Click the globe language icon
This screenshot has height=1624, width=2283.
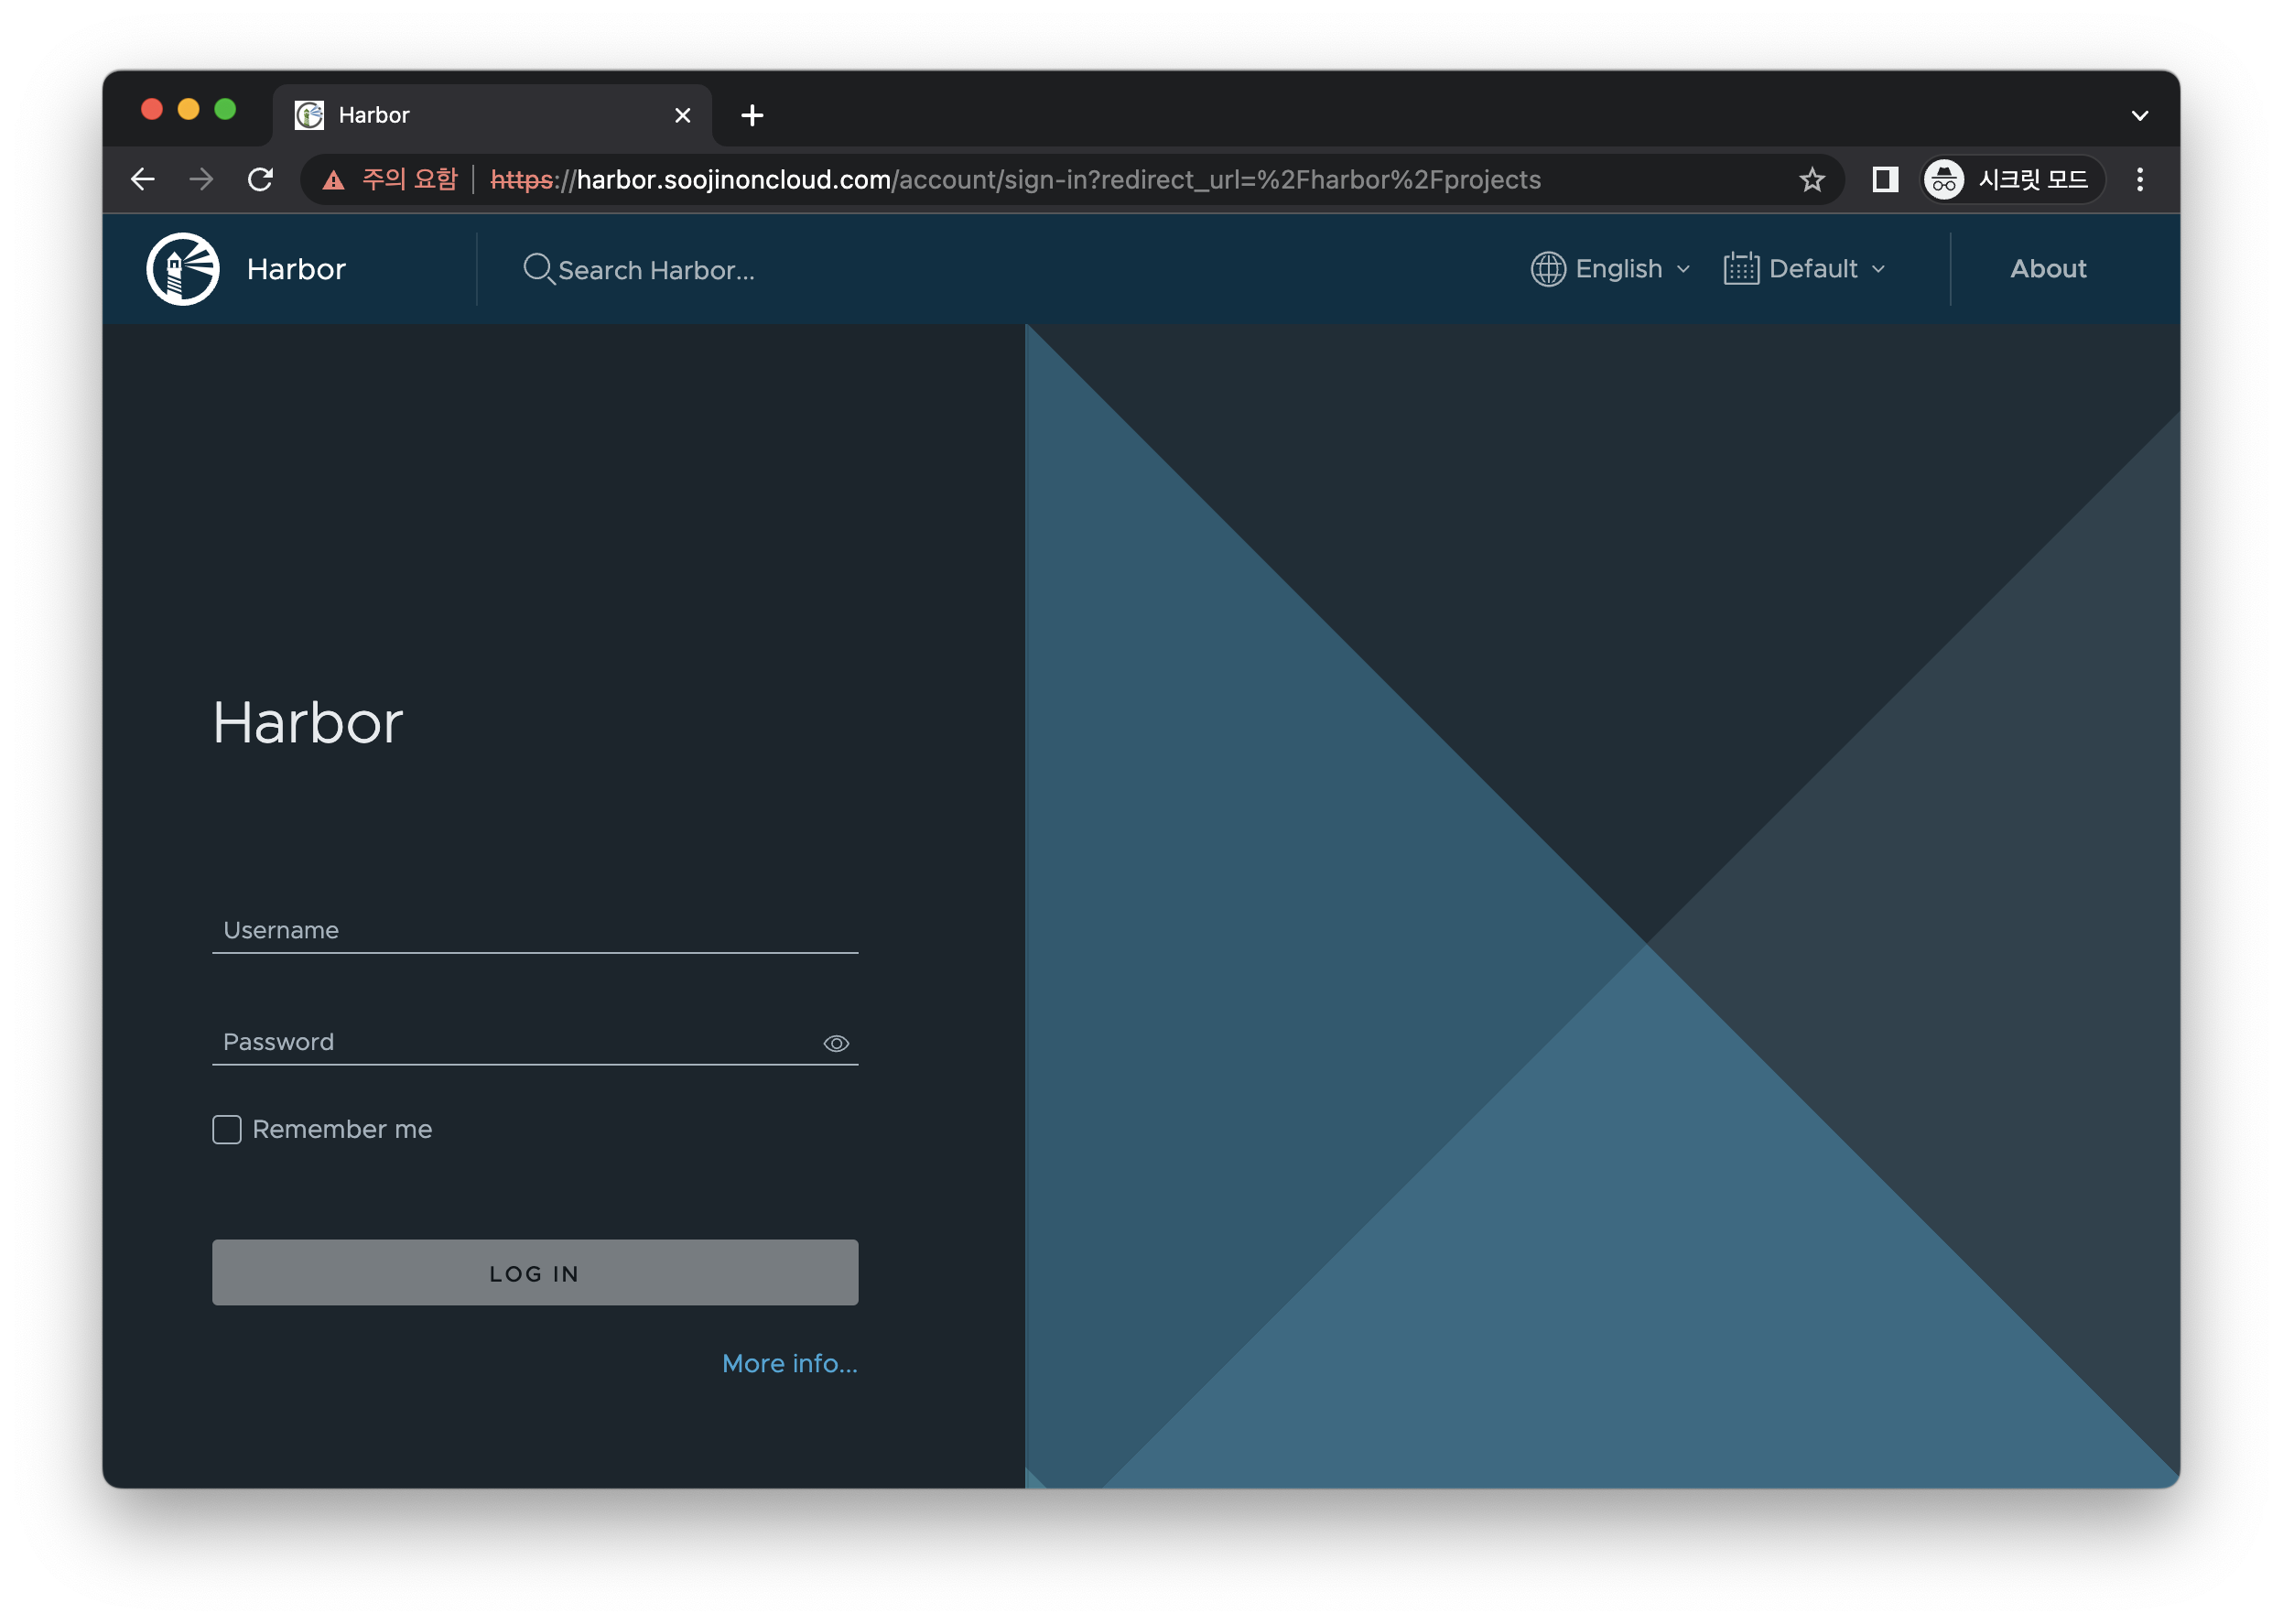pos(1548,269)
